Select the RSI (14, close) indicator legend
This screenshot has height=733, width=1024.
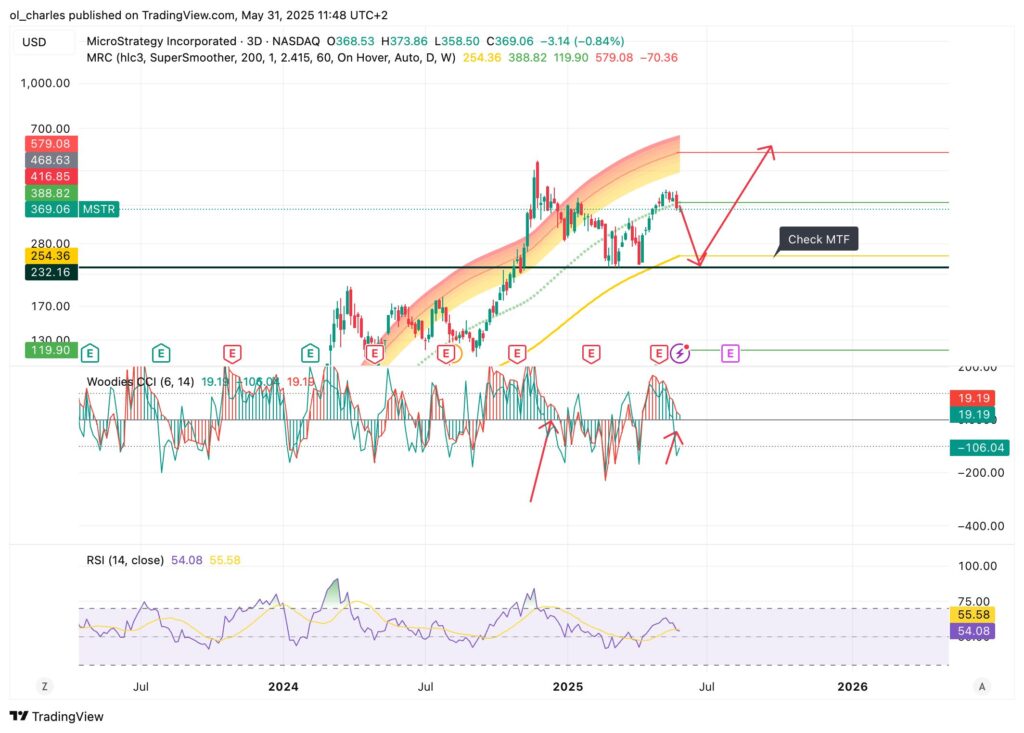click(125, 560)
